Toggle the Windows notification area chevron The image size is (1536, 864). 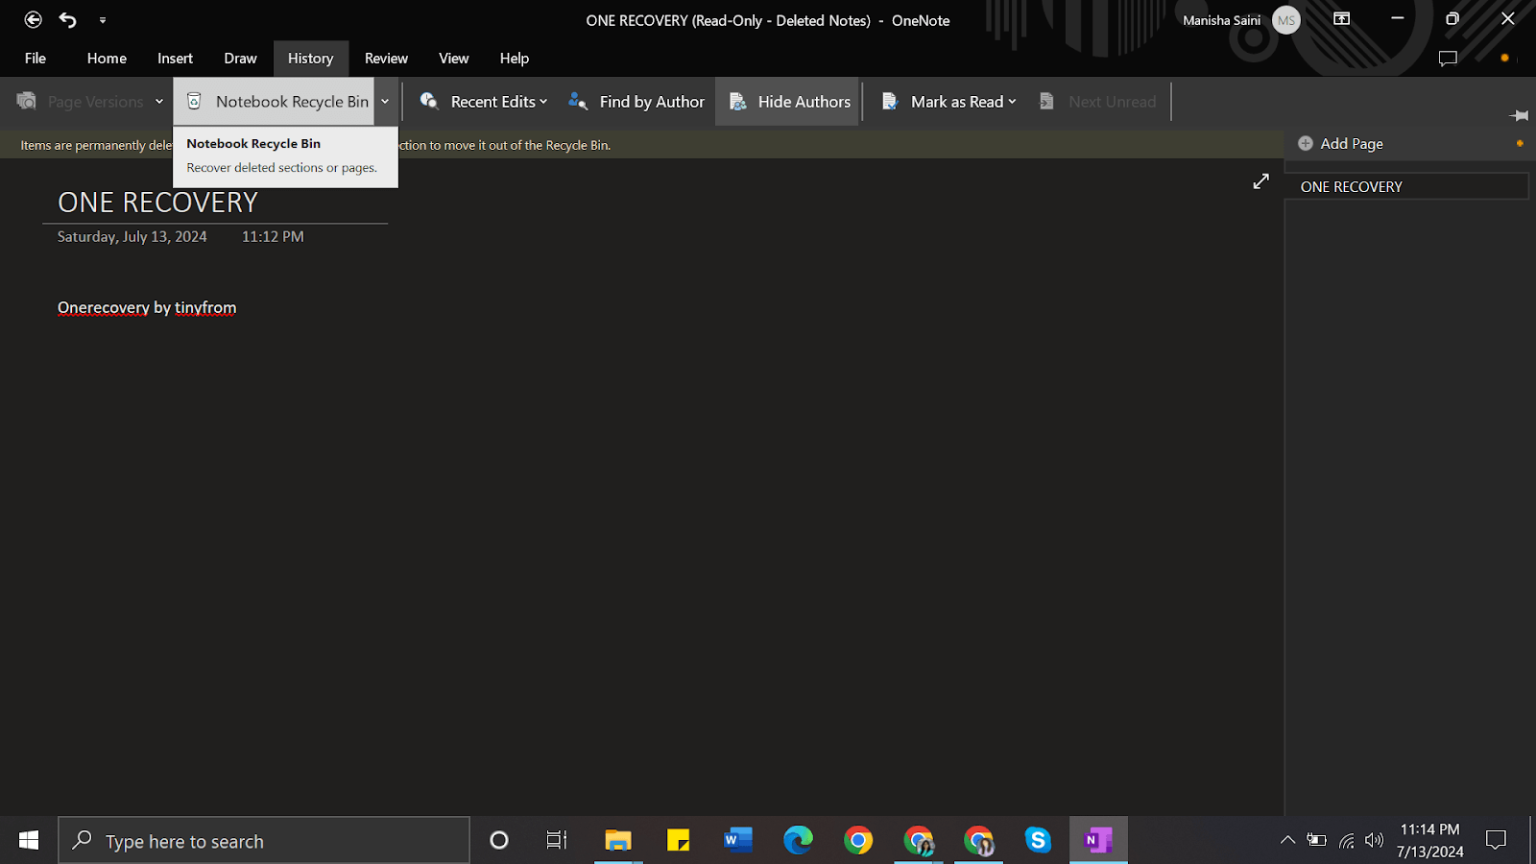[1287, 840]
